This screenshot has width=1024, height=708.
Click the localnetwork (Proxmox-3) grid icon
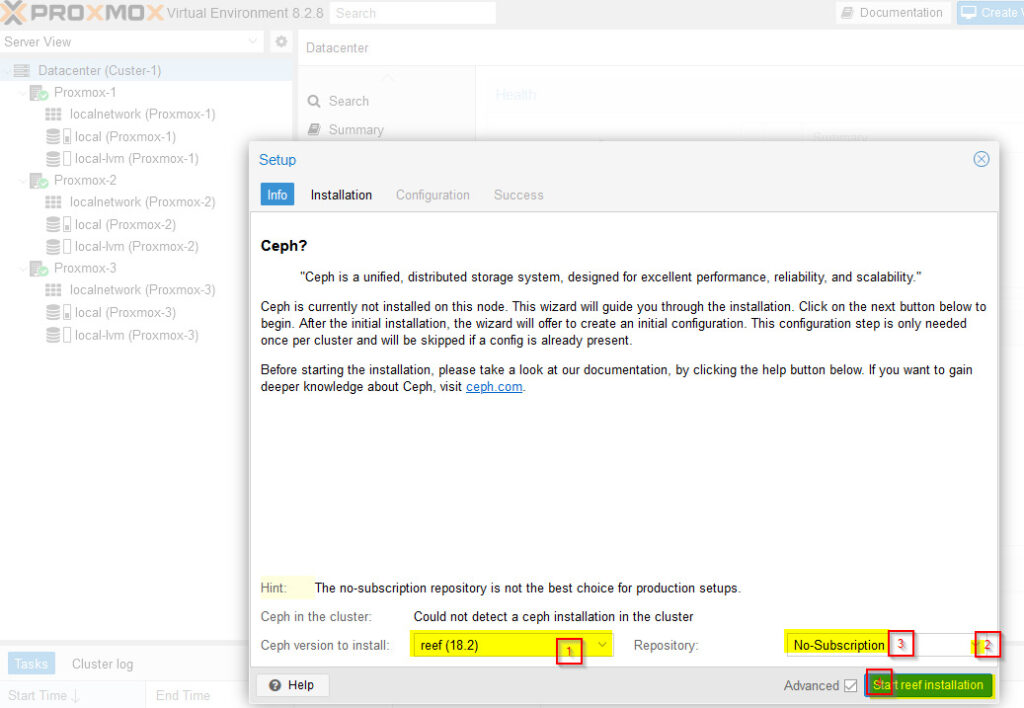[x=54, y=290]
